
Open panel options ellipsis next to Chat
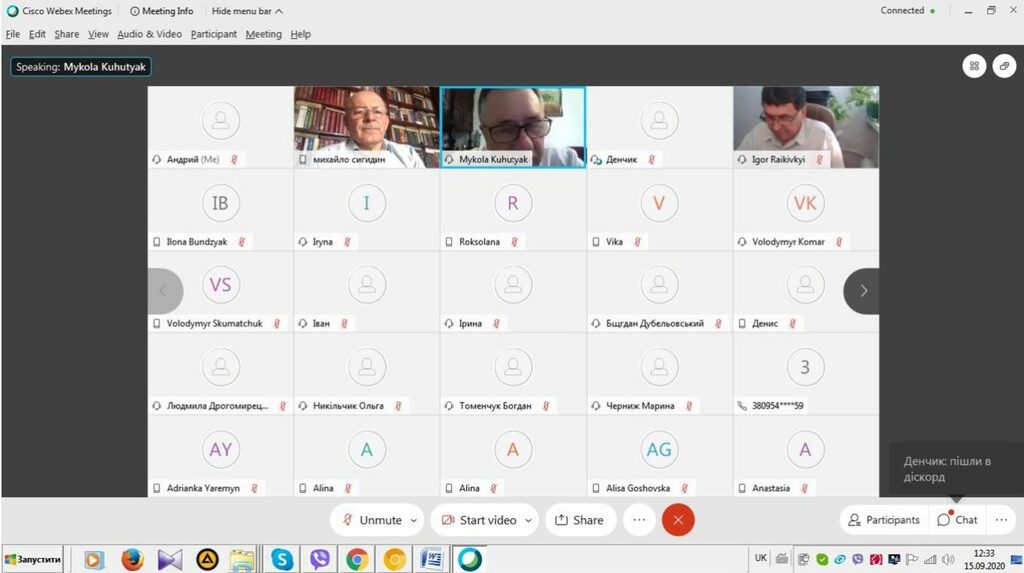(x=1001, y=520)
